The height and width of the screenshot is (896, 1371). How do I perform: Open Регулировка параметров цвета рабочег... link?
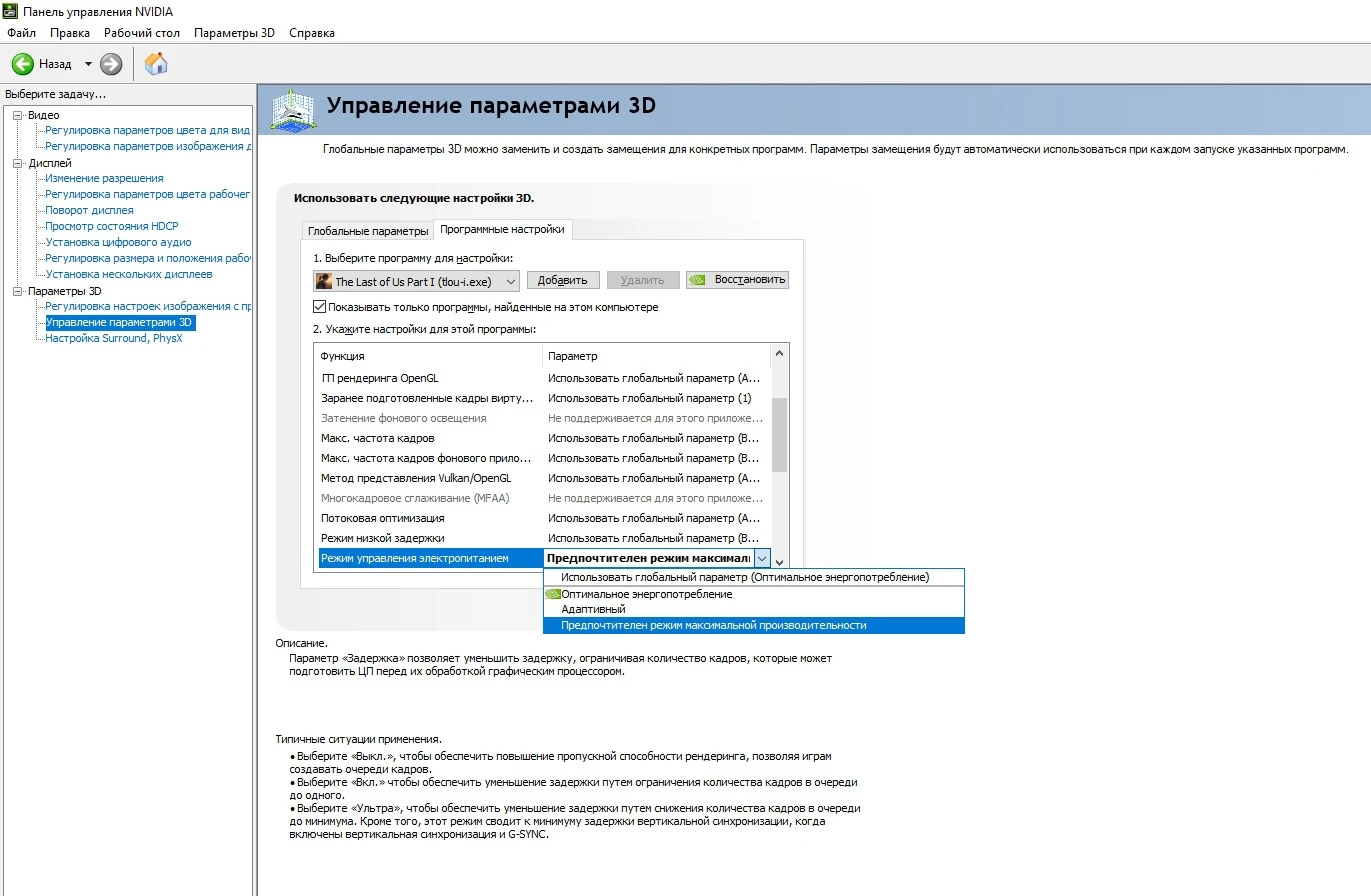click(x=147, y=194)
